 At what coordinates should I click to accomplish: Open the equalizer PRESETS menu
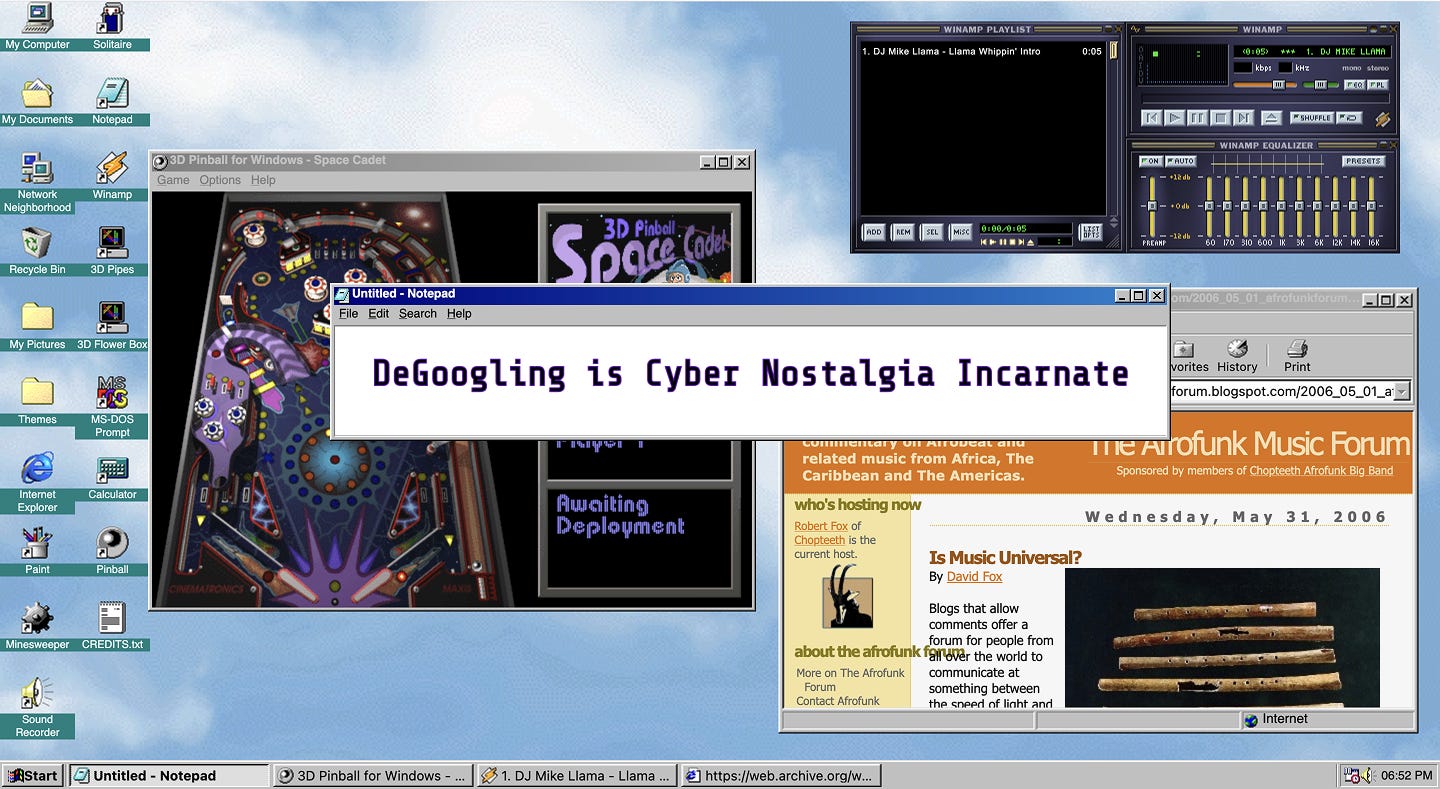1363,161
